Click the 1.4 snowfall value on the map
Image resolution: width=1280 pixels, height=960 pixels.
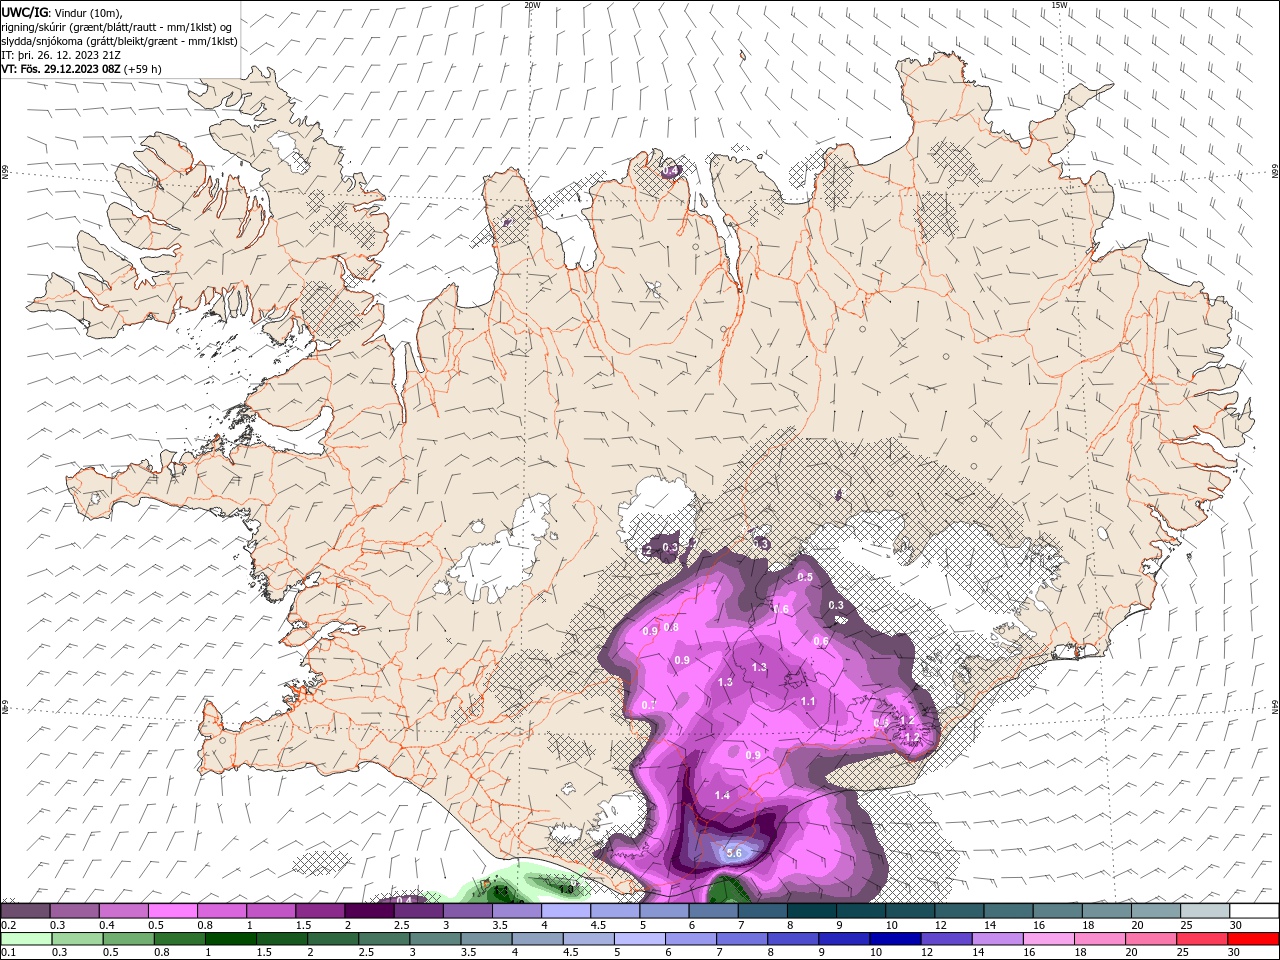point(723,795)
